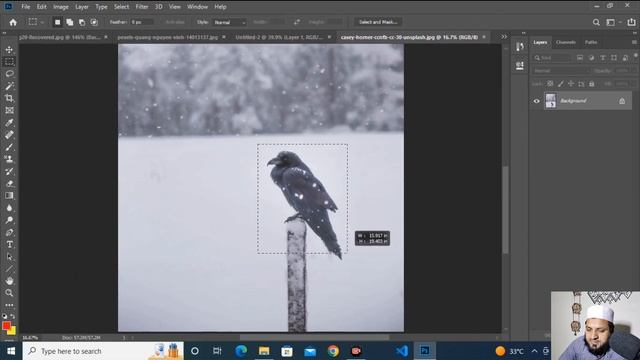Click the Windows Start button

pyautogui.click(x=11, y=351)
